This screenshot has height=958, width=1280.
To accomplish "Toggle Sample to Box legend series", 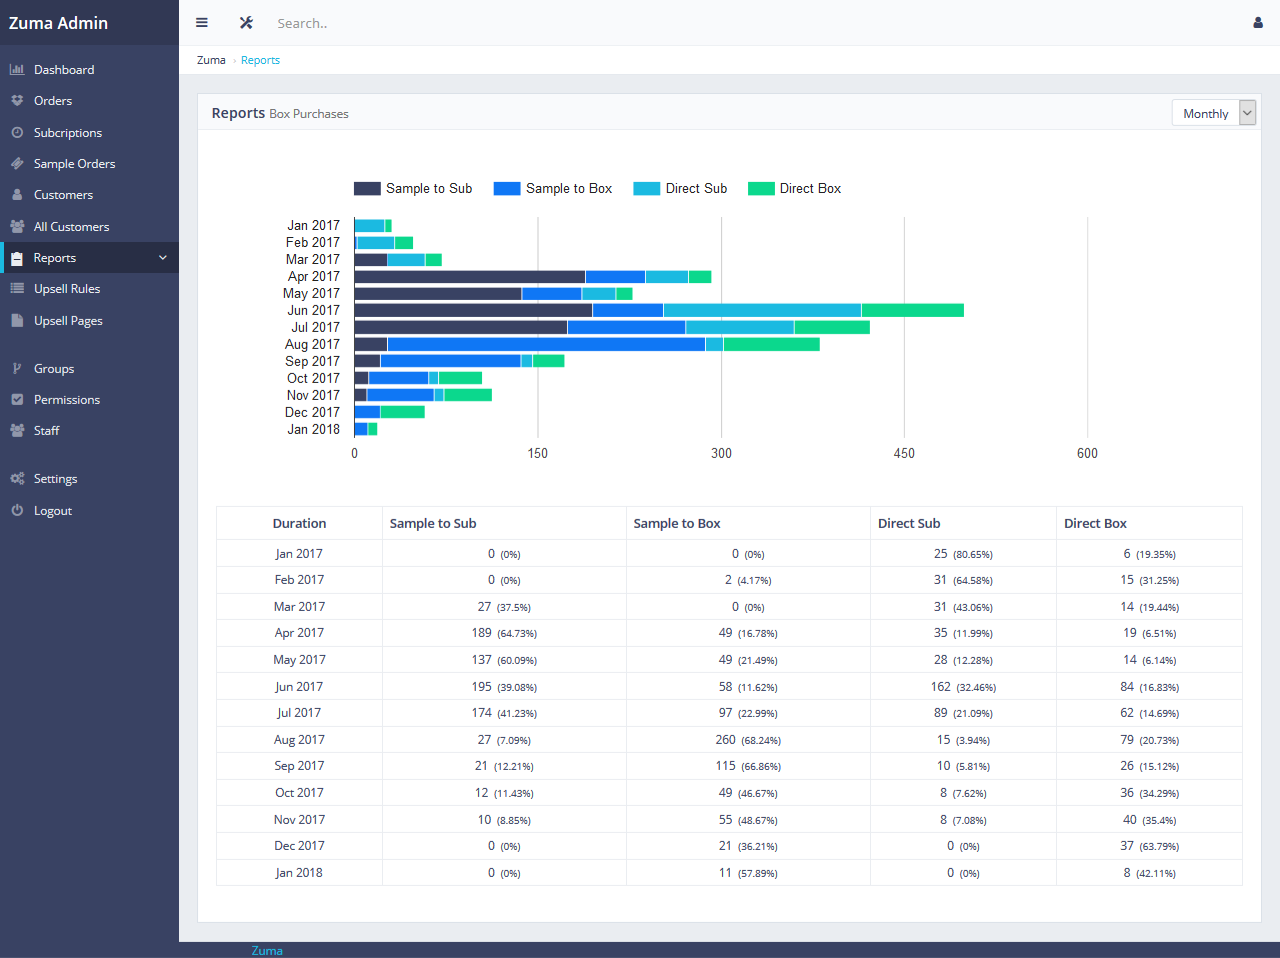I will point(553,188).
